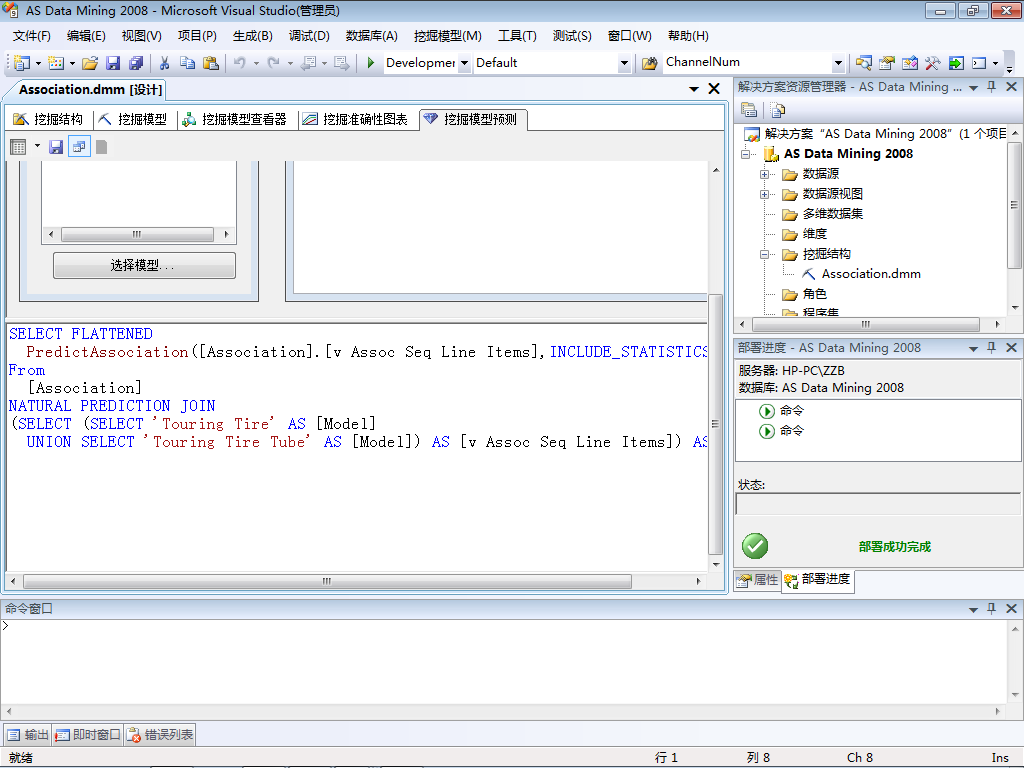
Task: Open the Development configuration dropdown
Action: [464, 63]
